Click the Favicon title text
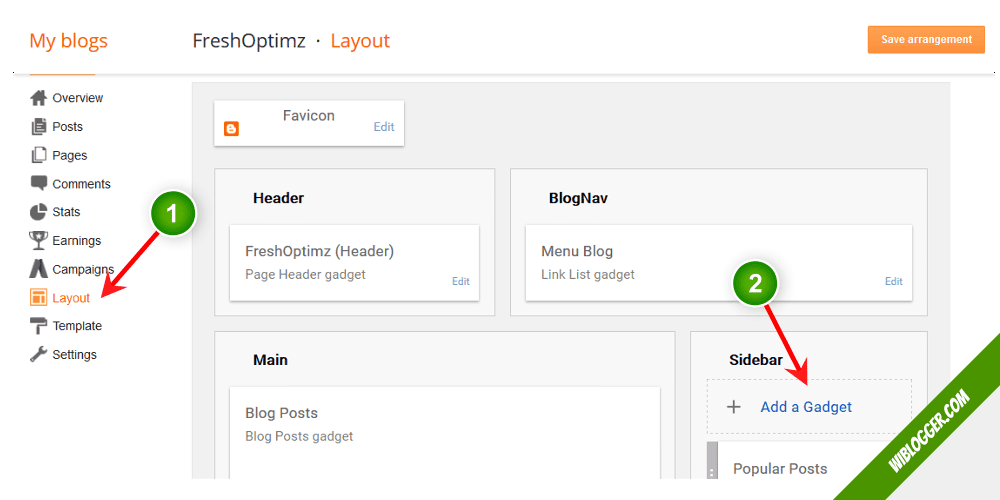The height and width of the screenshot is (500, 1000). click(309, 116)
